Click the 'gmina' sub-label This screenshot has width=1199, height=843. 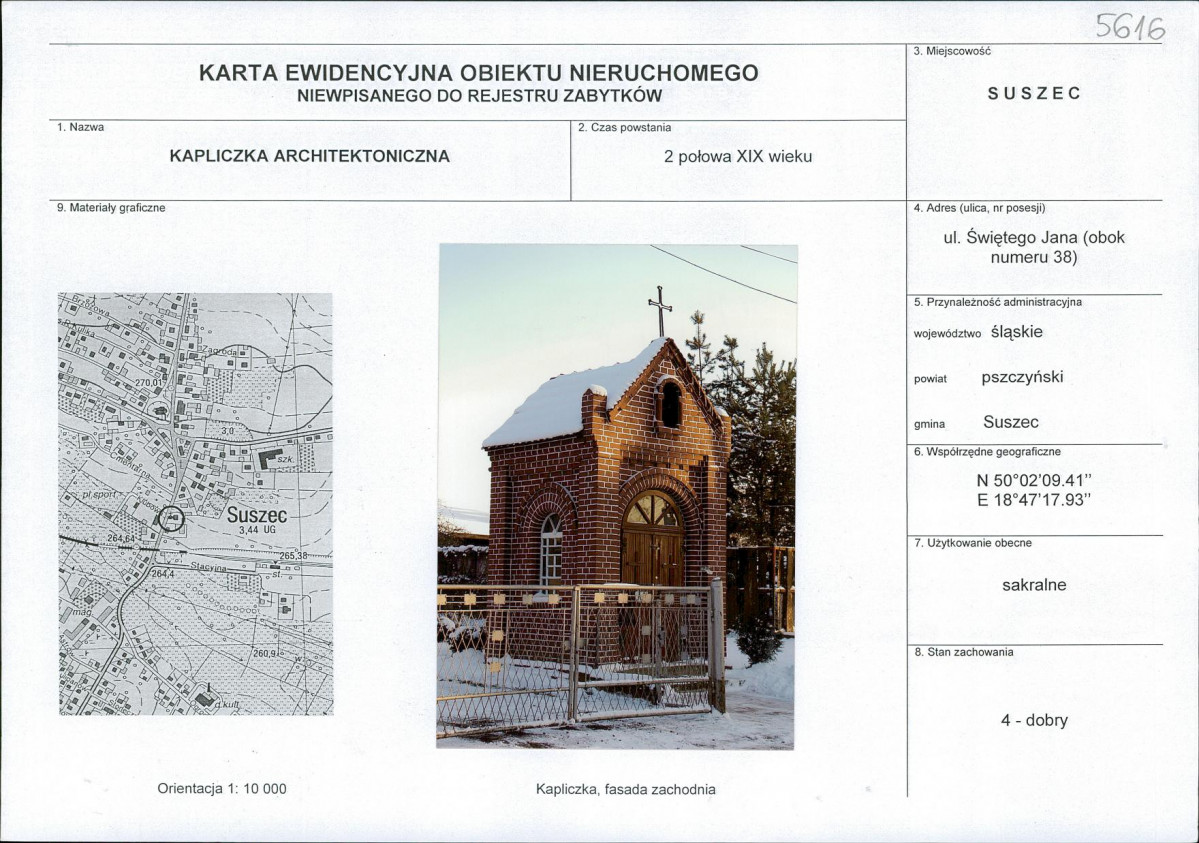[x=929, y=425]
